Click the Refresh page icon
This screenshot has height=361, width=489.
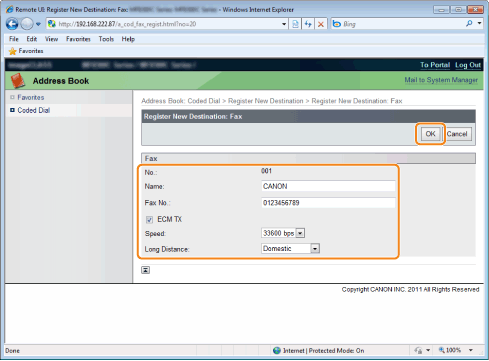pos(308,24)
